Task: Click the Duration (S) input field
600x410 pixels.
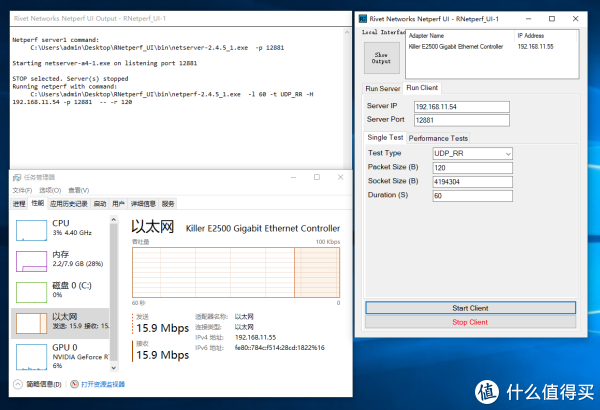Action: (x=470, y=196)
